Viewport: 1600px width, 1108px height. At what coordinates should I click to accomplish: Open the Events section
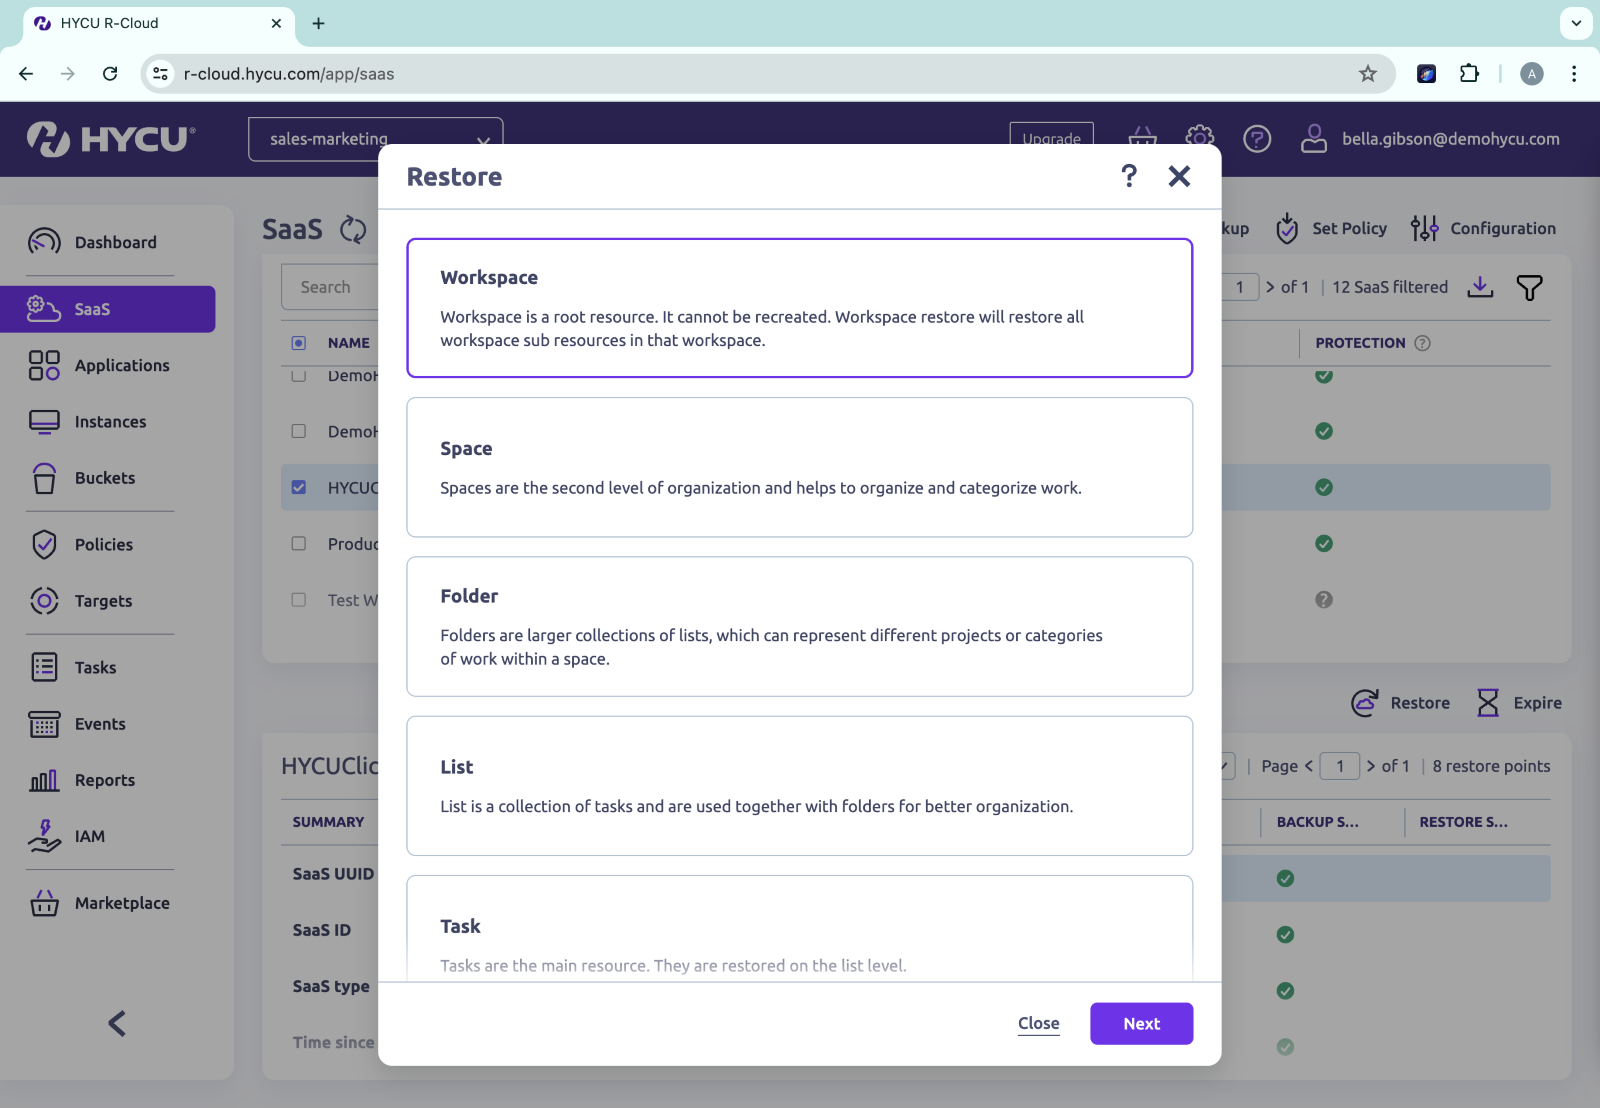[x=100, y=724]
